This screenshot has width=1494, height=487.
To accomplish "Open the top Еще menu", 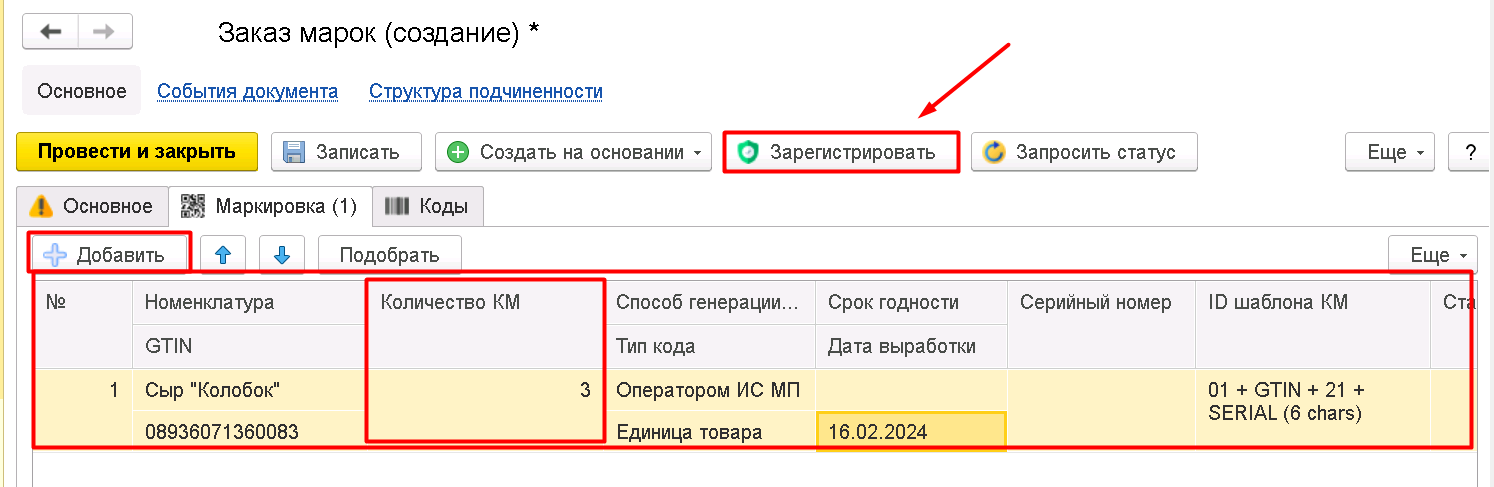I will 1390,152.
